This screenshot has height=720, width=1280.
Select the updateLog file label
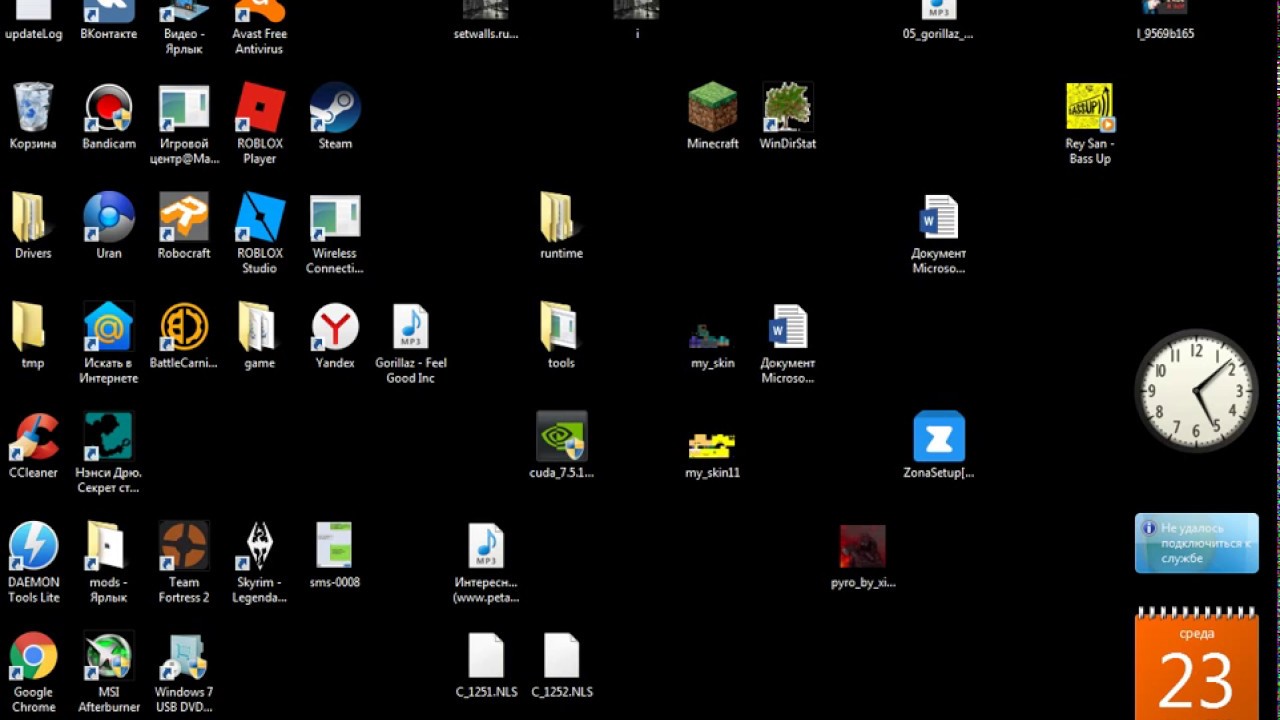point(33,34)
